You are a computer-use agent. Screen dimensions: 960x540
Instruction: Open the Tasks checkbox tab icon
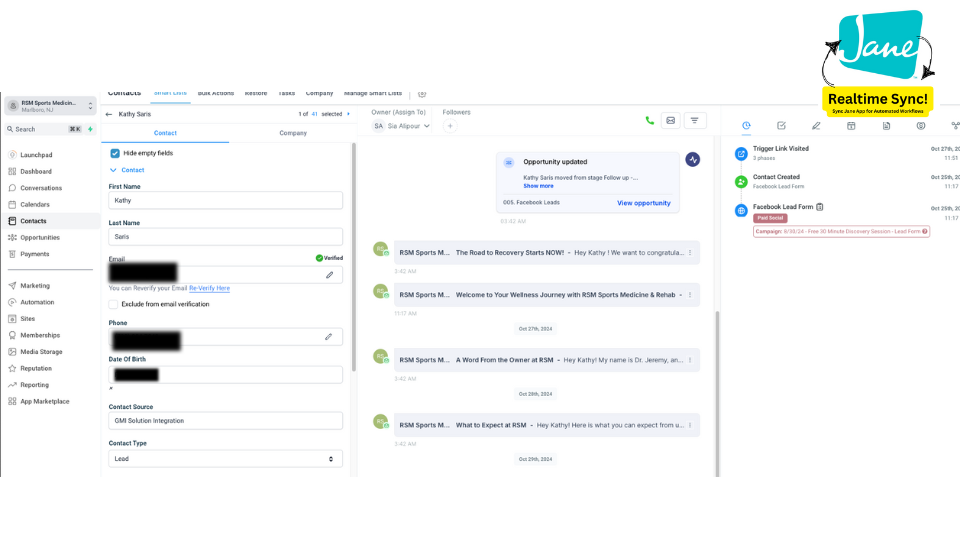[781, 126]
